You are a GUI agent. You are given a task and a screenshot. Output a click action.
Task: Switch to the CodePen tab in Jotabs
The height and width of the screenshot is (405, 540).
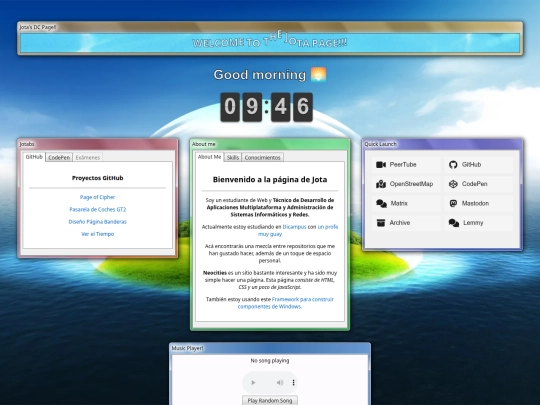[59, 157]
